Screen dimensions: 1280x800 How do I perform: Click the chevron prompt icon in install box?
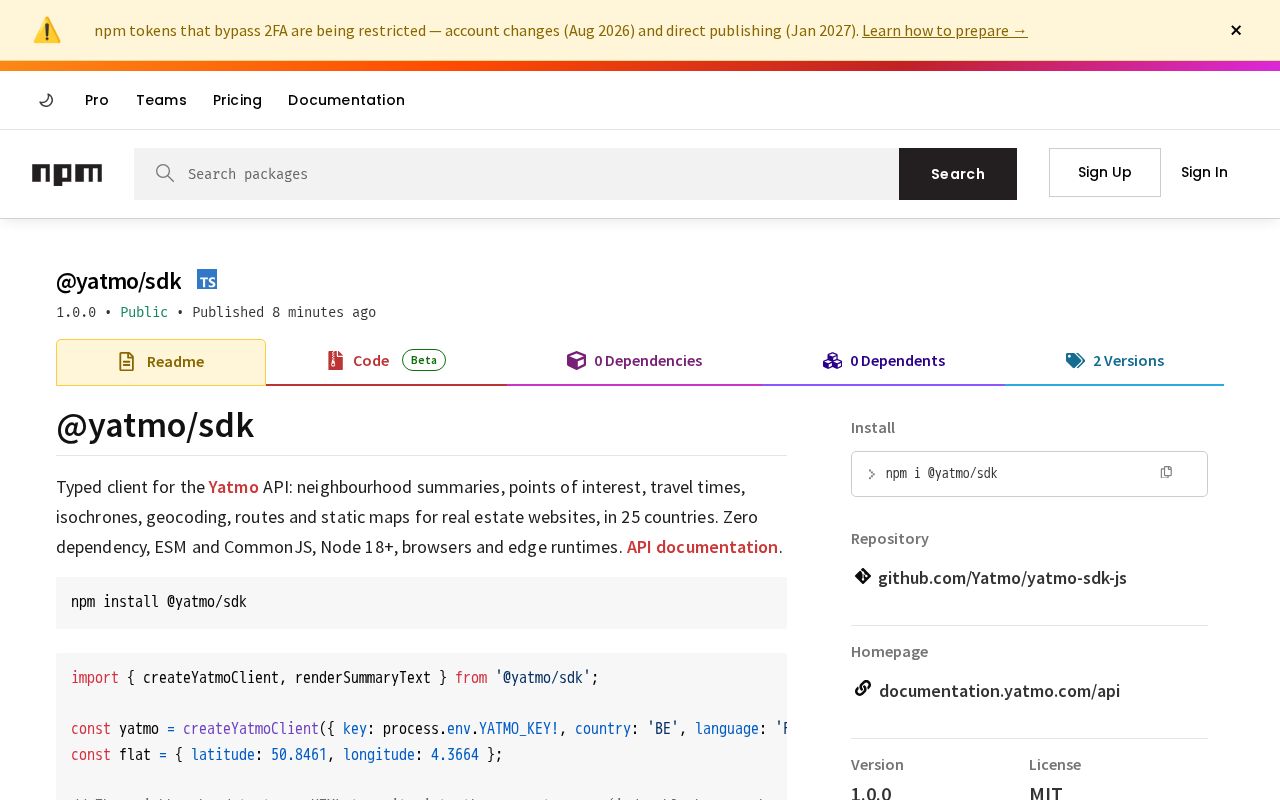(x=871, y=474)
